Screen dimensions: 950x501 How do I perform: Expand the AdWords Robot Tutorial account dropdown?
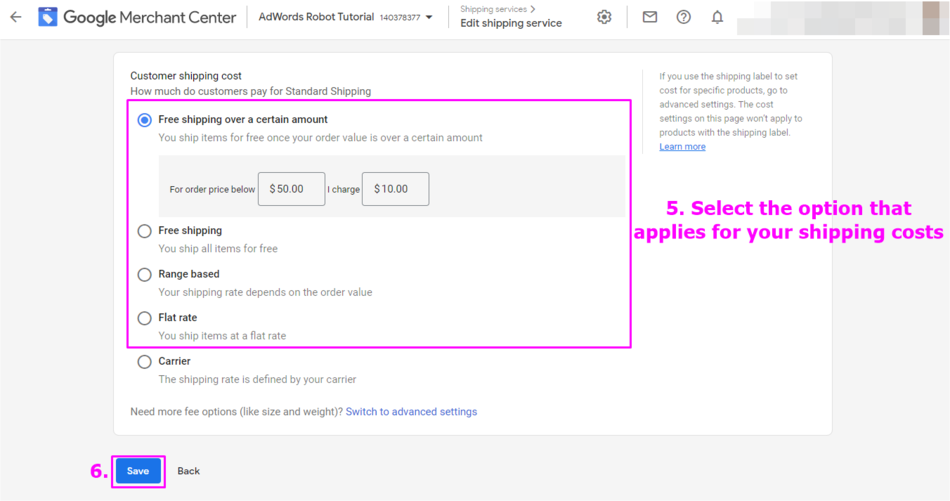429,18
